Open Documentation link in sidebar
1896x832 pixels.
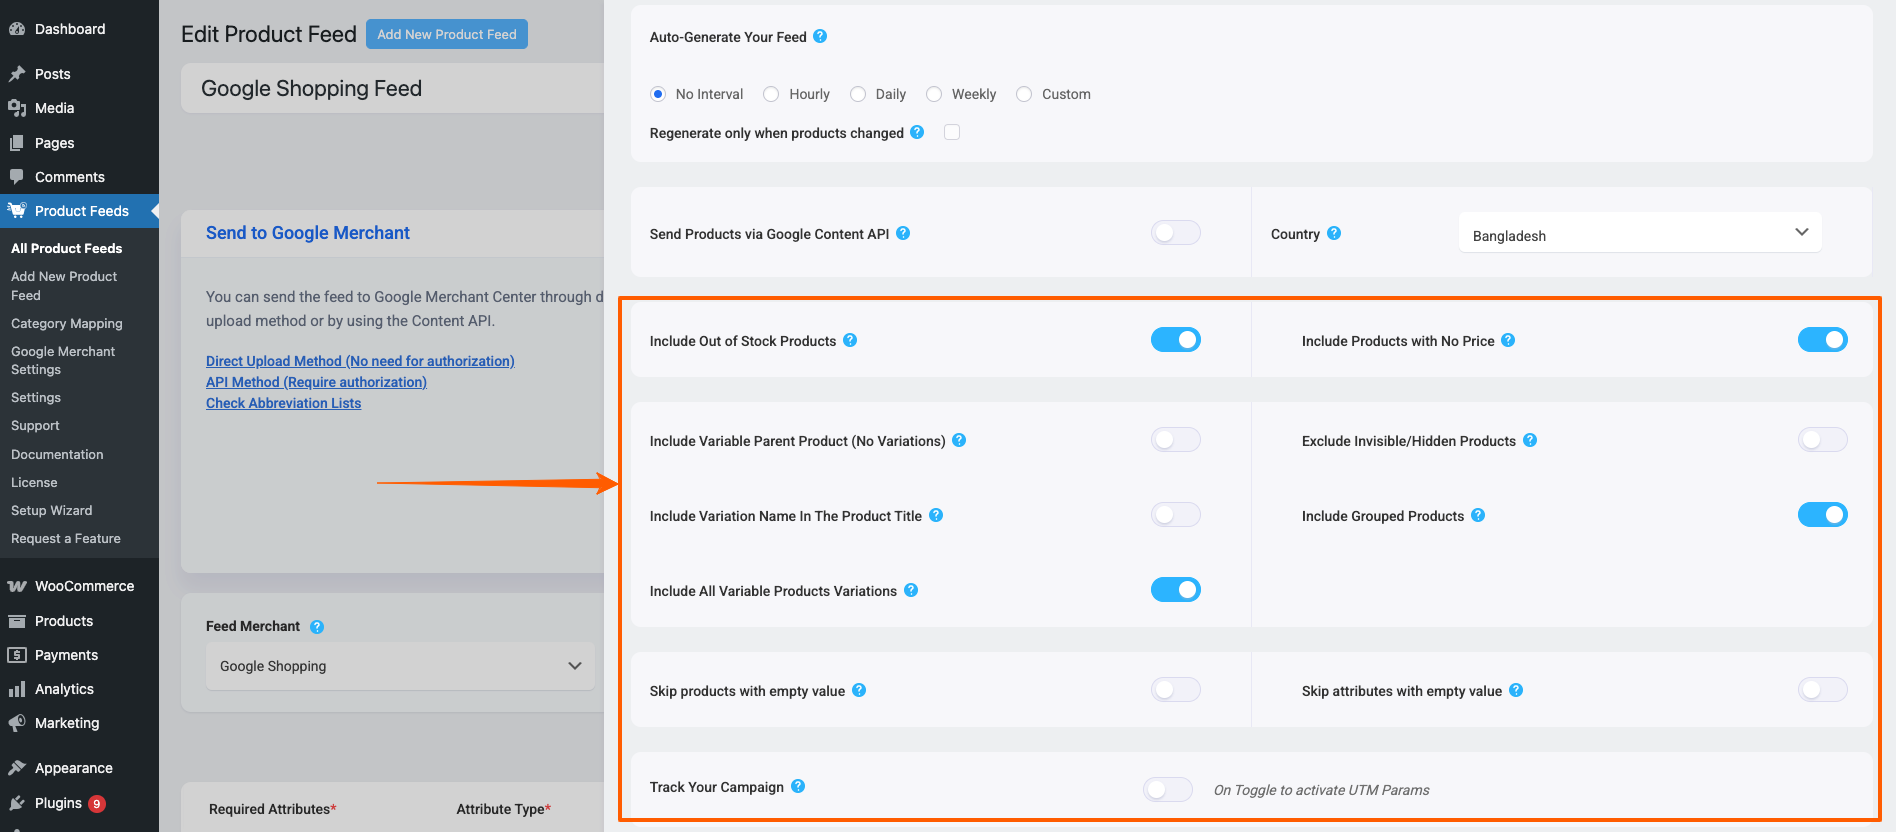(57, 454)
